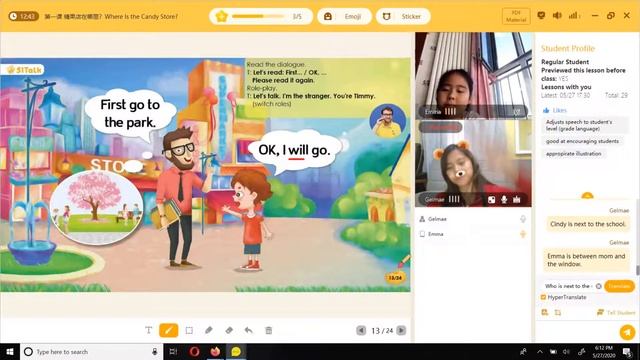Image resolution: width=640 pixels, height=360 pixels.
Task: Click chat message 'Cindy is next to the school.'
Action: coord(588,224)
